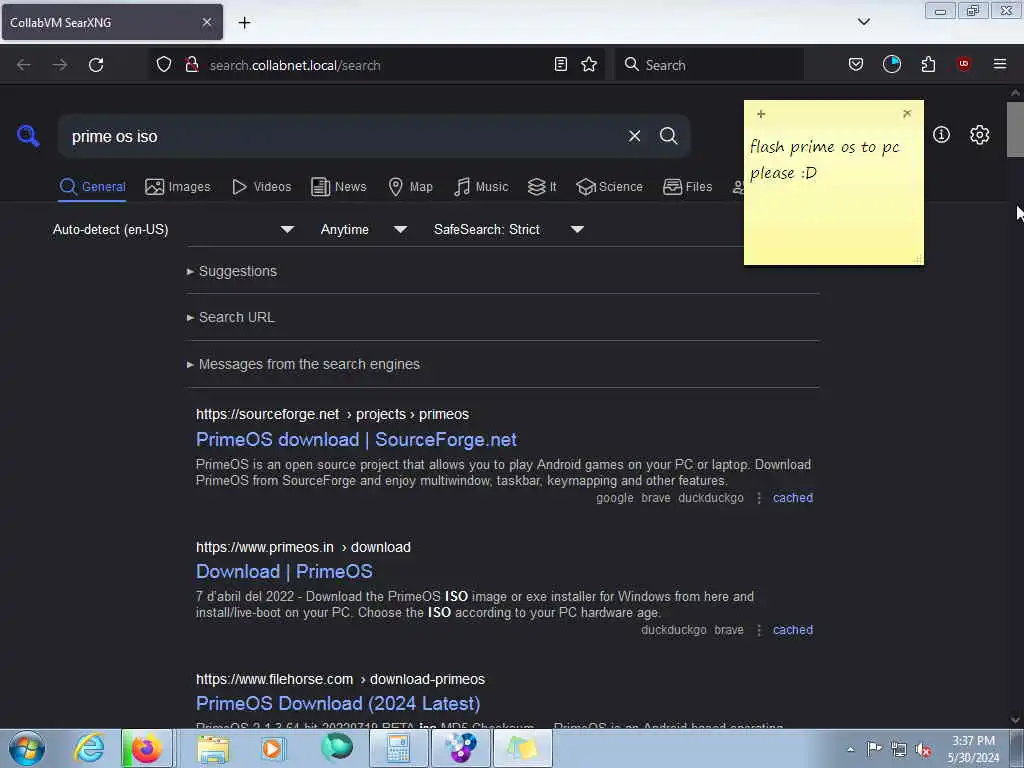Reload the current page
The image size is (1024, 768).
point(96,65)
